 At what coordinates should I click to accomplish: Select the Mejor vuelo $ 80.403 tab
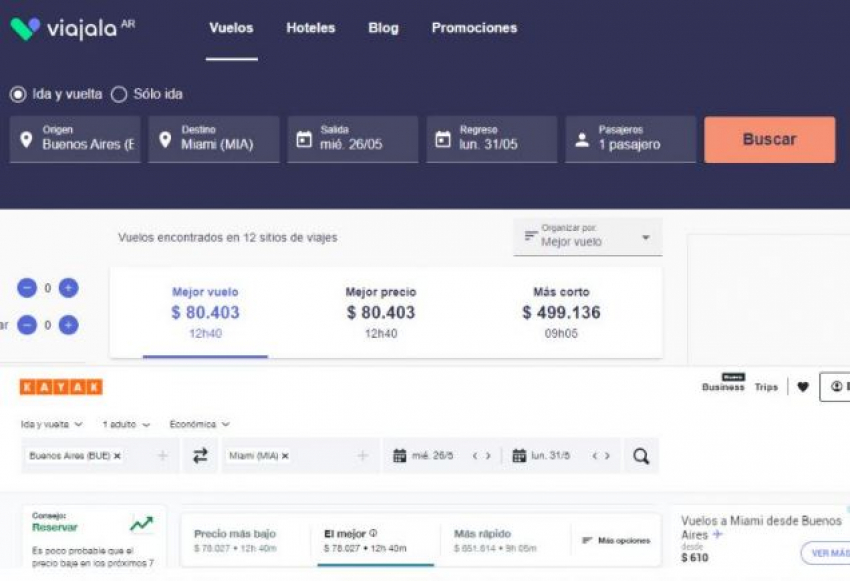pos(205,312)
